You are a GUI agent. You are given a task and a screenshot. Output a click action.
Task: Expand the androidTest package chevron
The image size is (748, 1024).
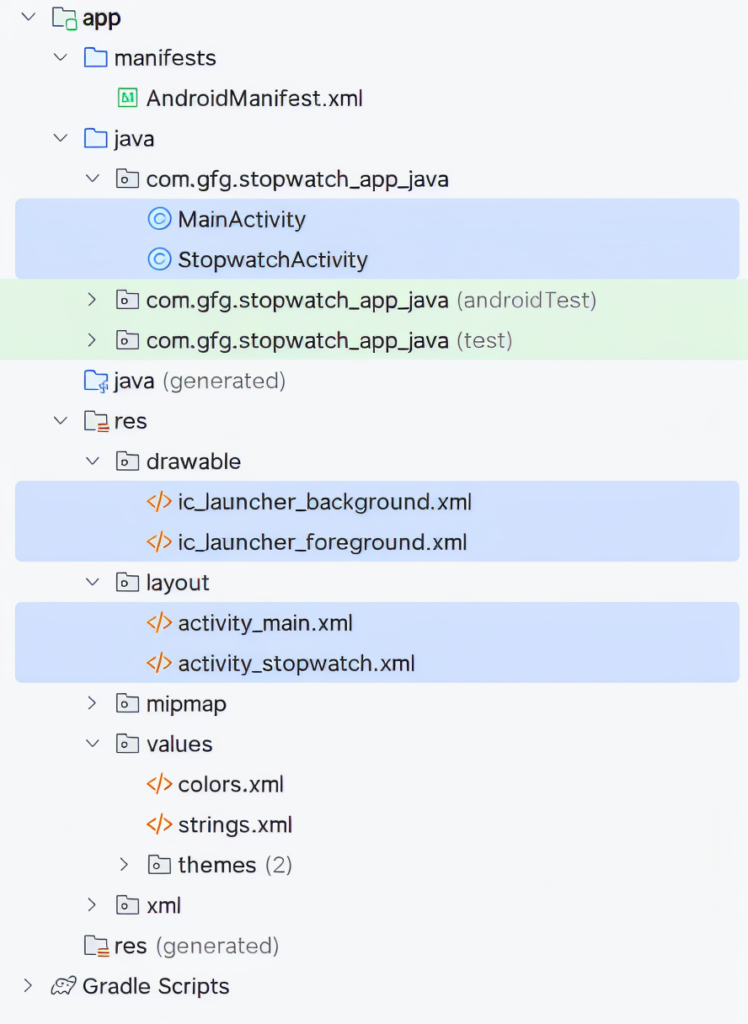coord(92,300)
